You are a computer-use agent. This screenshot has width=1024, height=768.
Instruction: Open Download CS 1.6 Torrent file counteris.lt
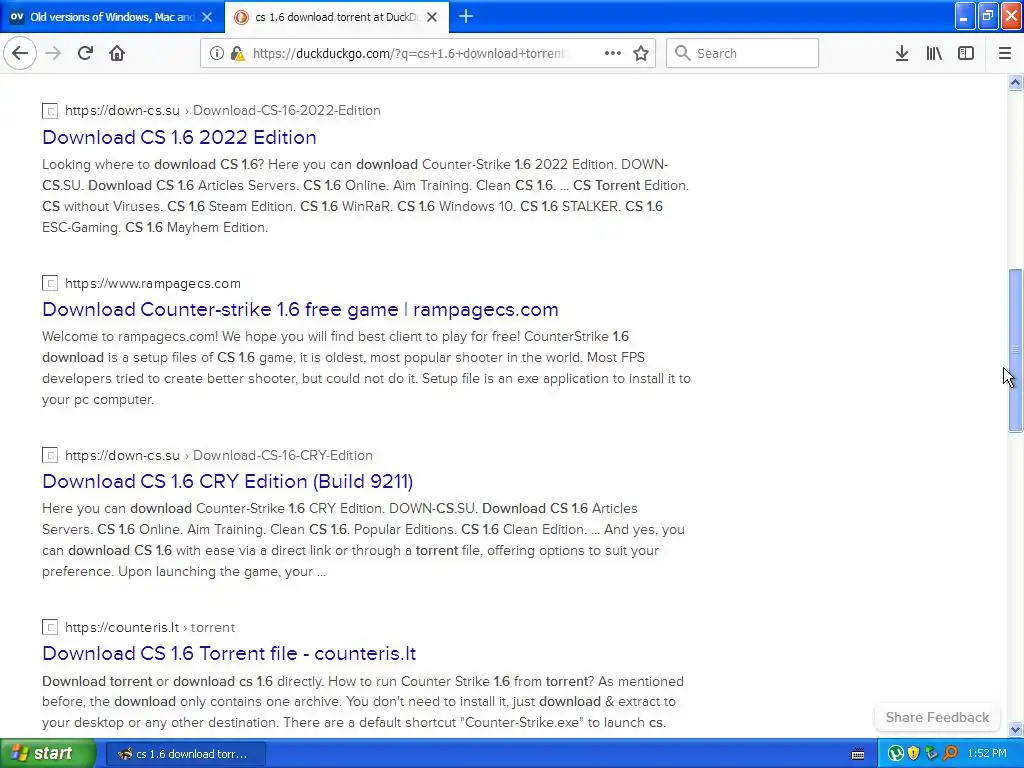(x=229, y=653)
